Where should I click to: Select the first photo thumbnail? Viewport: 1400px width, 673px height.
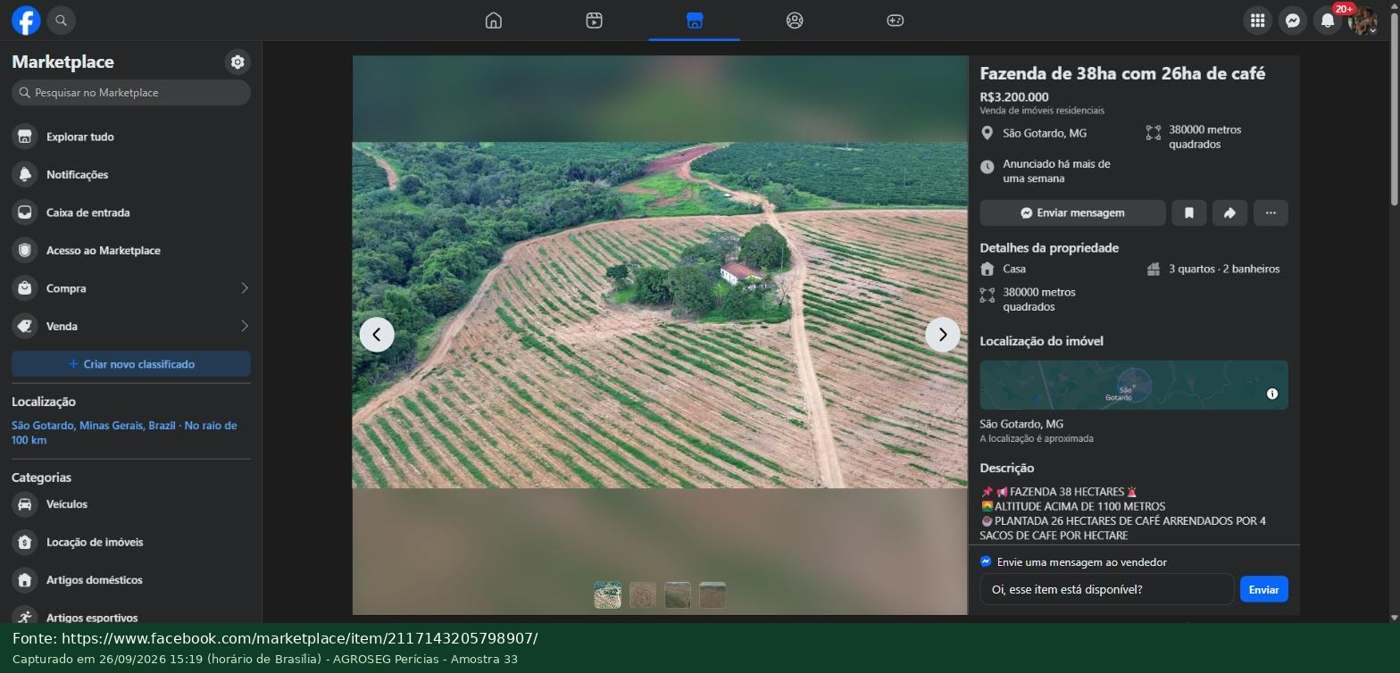pyautogui.click(x=607, y=595)
